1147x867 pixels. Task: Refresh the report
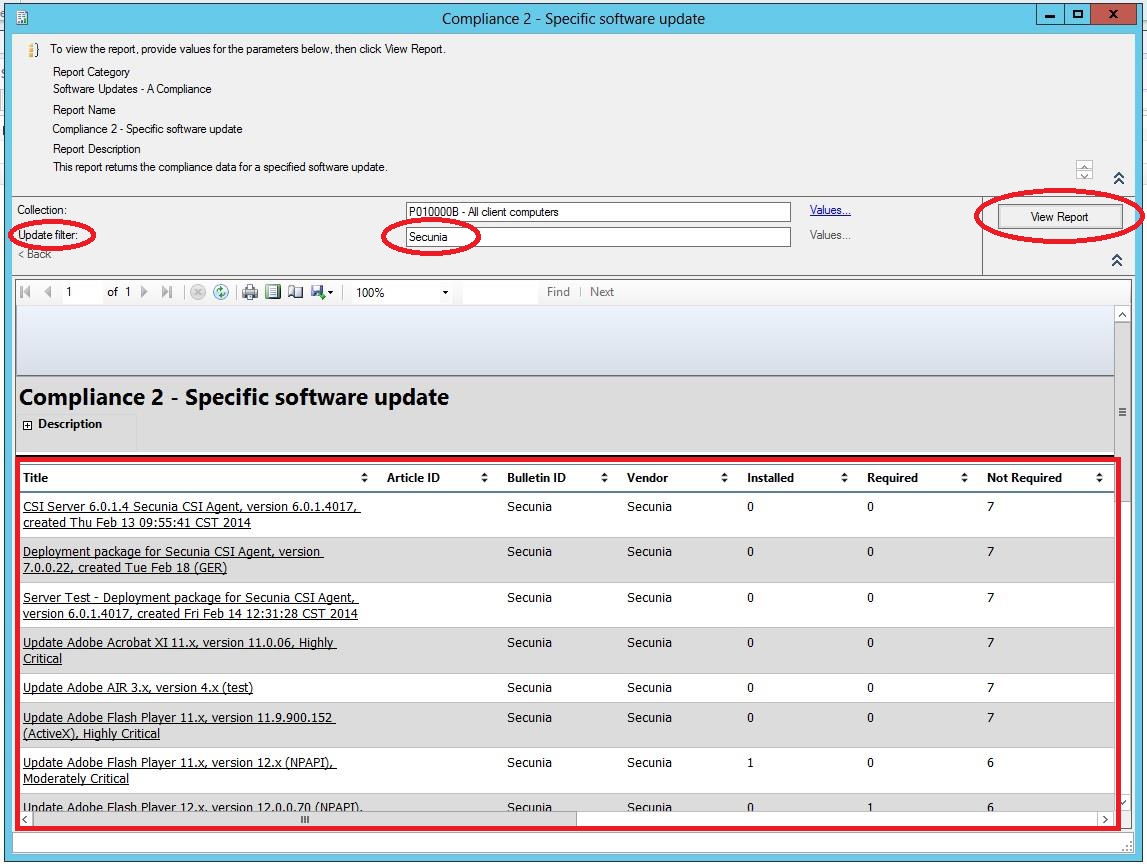[x=221, y=292]
